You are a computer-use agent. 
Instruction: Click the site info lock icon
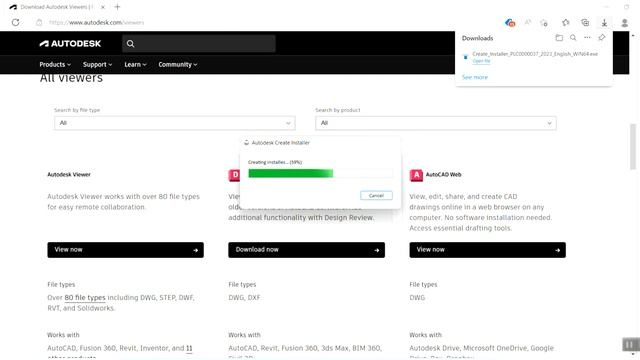pyautogui.click(x=39, y=22)
